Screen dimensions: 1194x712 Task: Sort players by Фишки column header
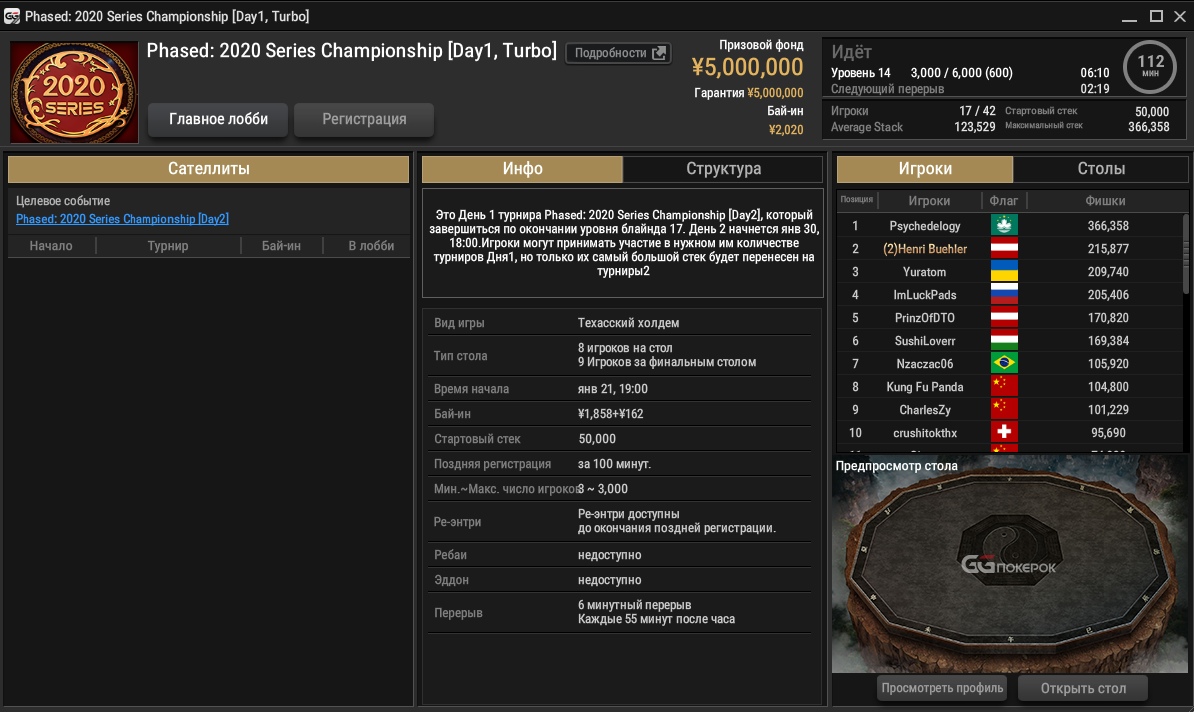(1104, 200)
